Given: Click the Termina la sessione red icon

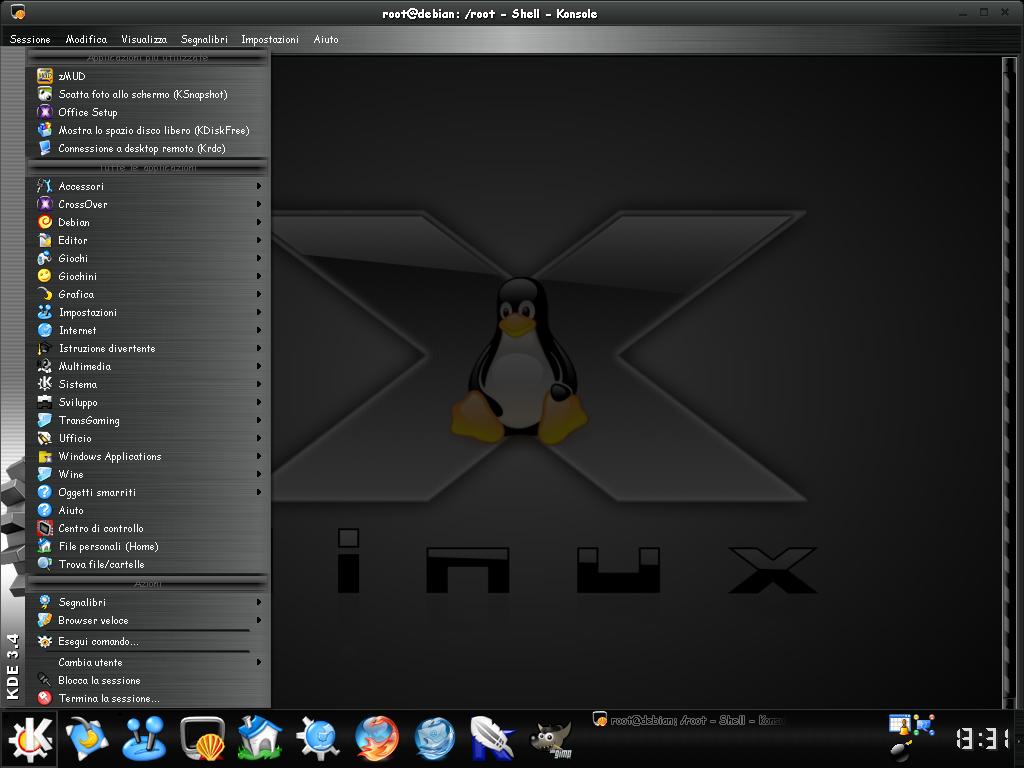Looking at the screenshot, I should [x=44, y=698].
